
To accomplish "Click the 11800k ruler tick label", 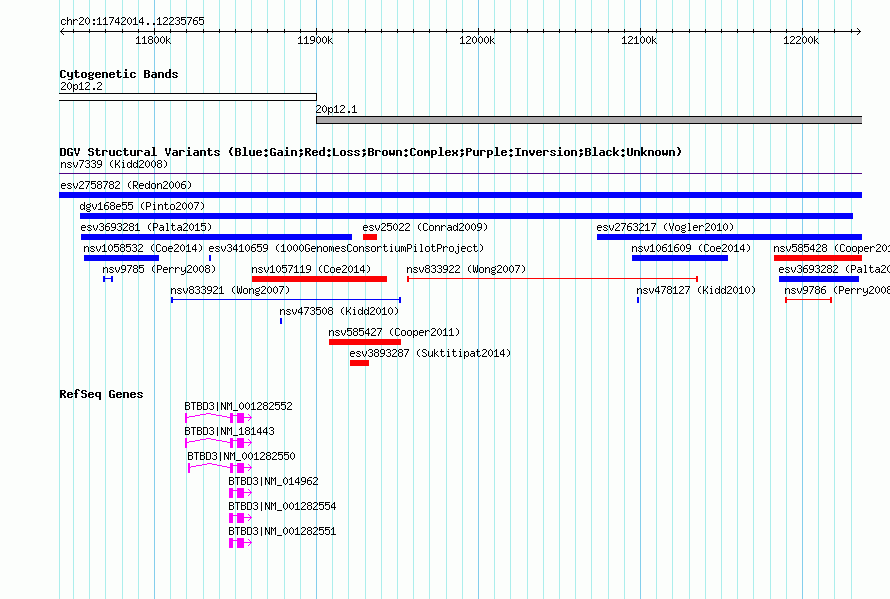I will pos(153,40).
